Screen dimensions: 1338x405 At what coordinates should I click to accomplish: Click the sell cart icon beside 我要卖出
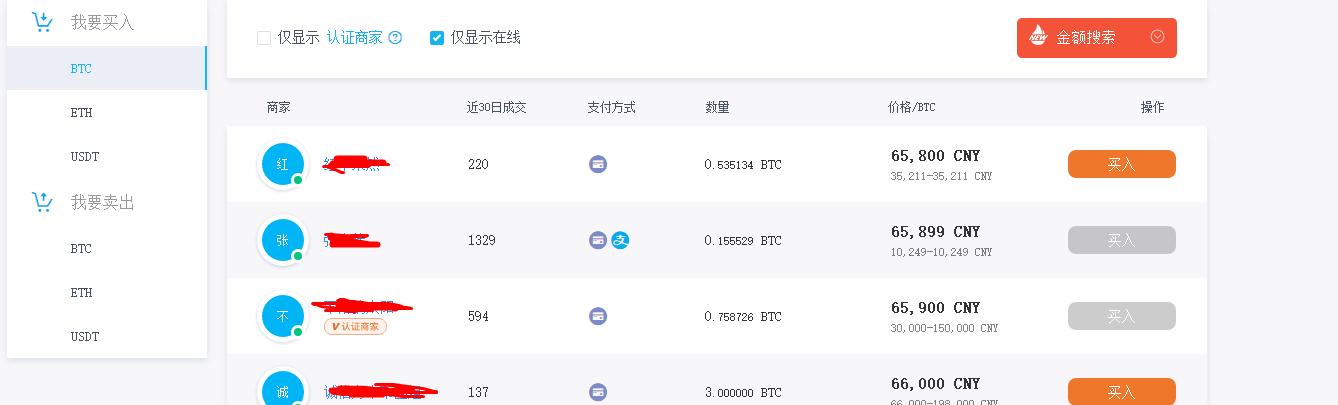tap(42, 202)
